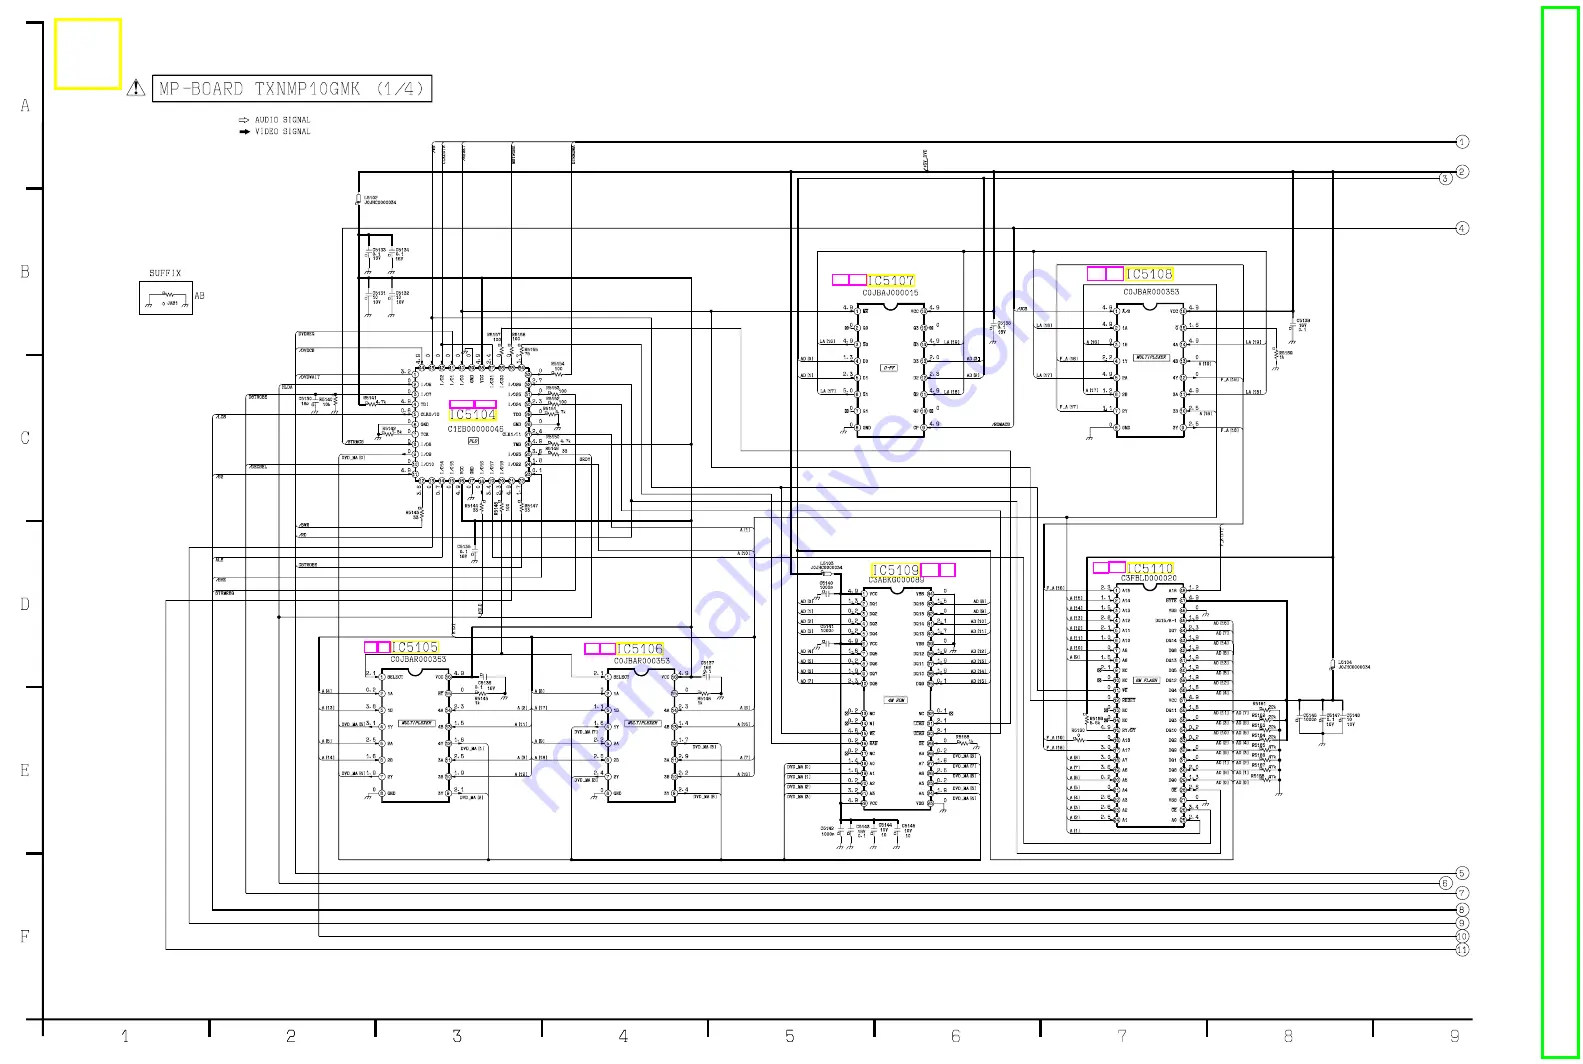
Task: Click grid row letter C
Action: pos(25,438)
